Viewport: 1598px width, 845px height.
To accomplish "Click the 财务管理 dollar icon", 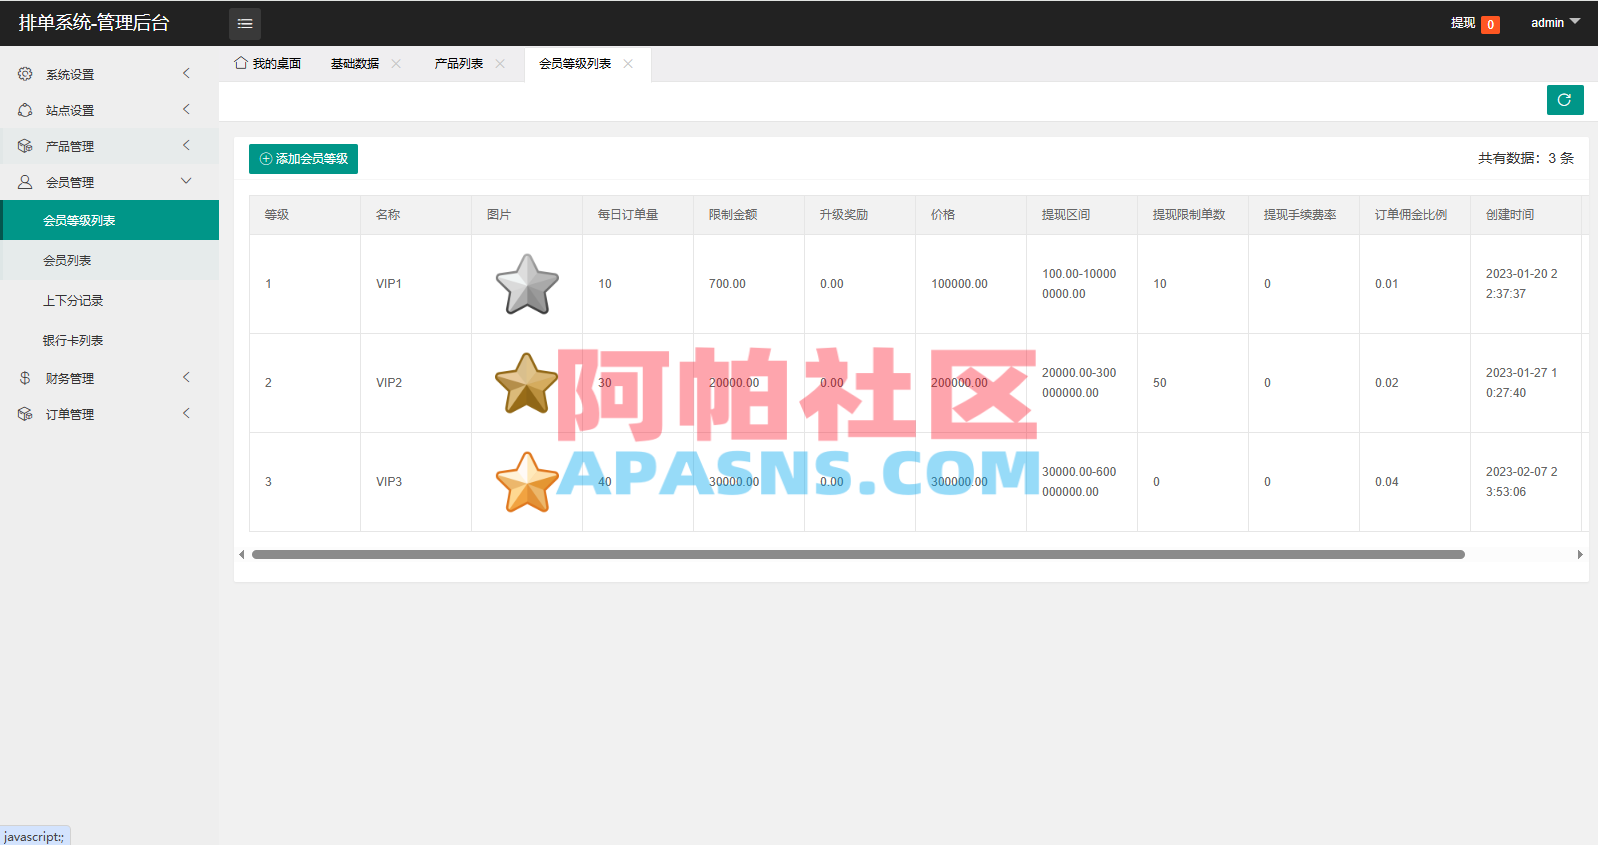I will pos(25,378).
